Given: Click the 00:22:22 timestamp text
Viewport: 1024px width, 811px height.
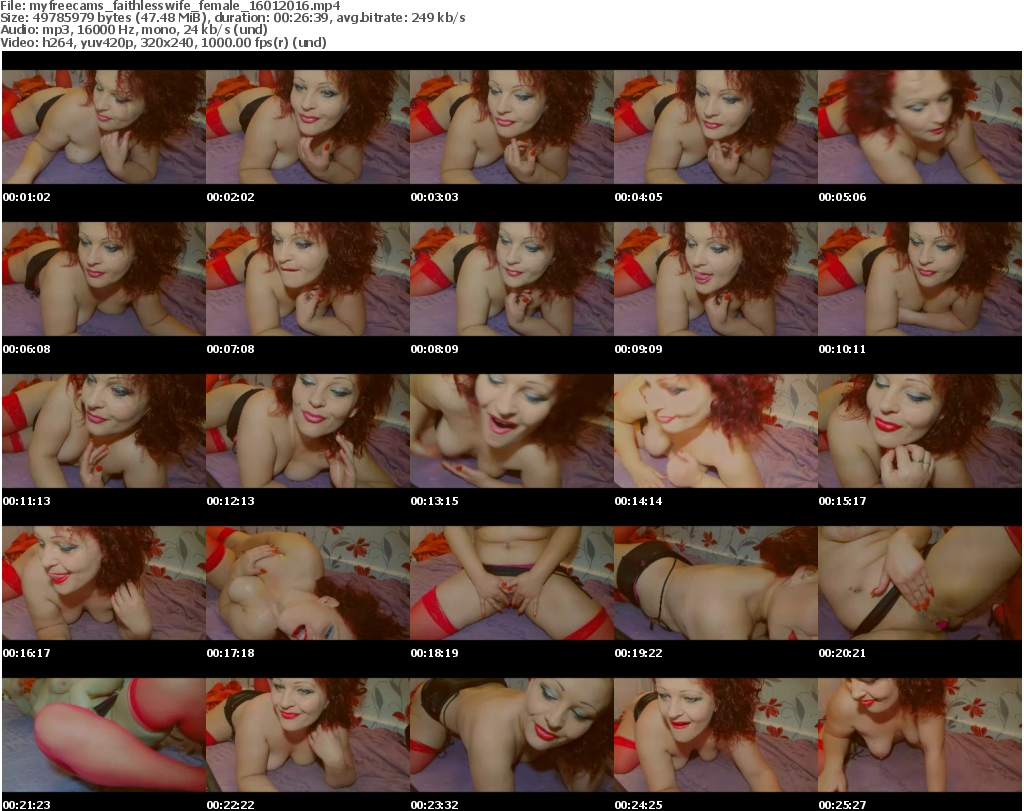Looking at the screenshot, I should tap(231, 805).
